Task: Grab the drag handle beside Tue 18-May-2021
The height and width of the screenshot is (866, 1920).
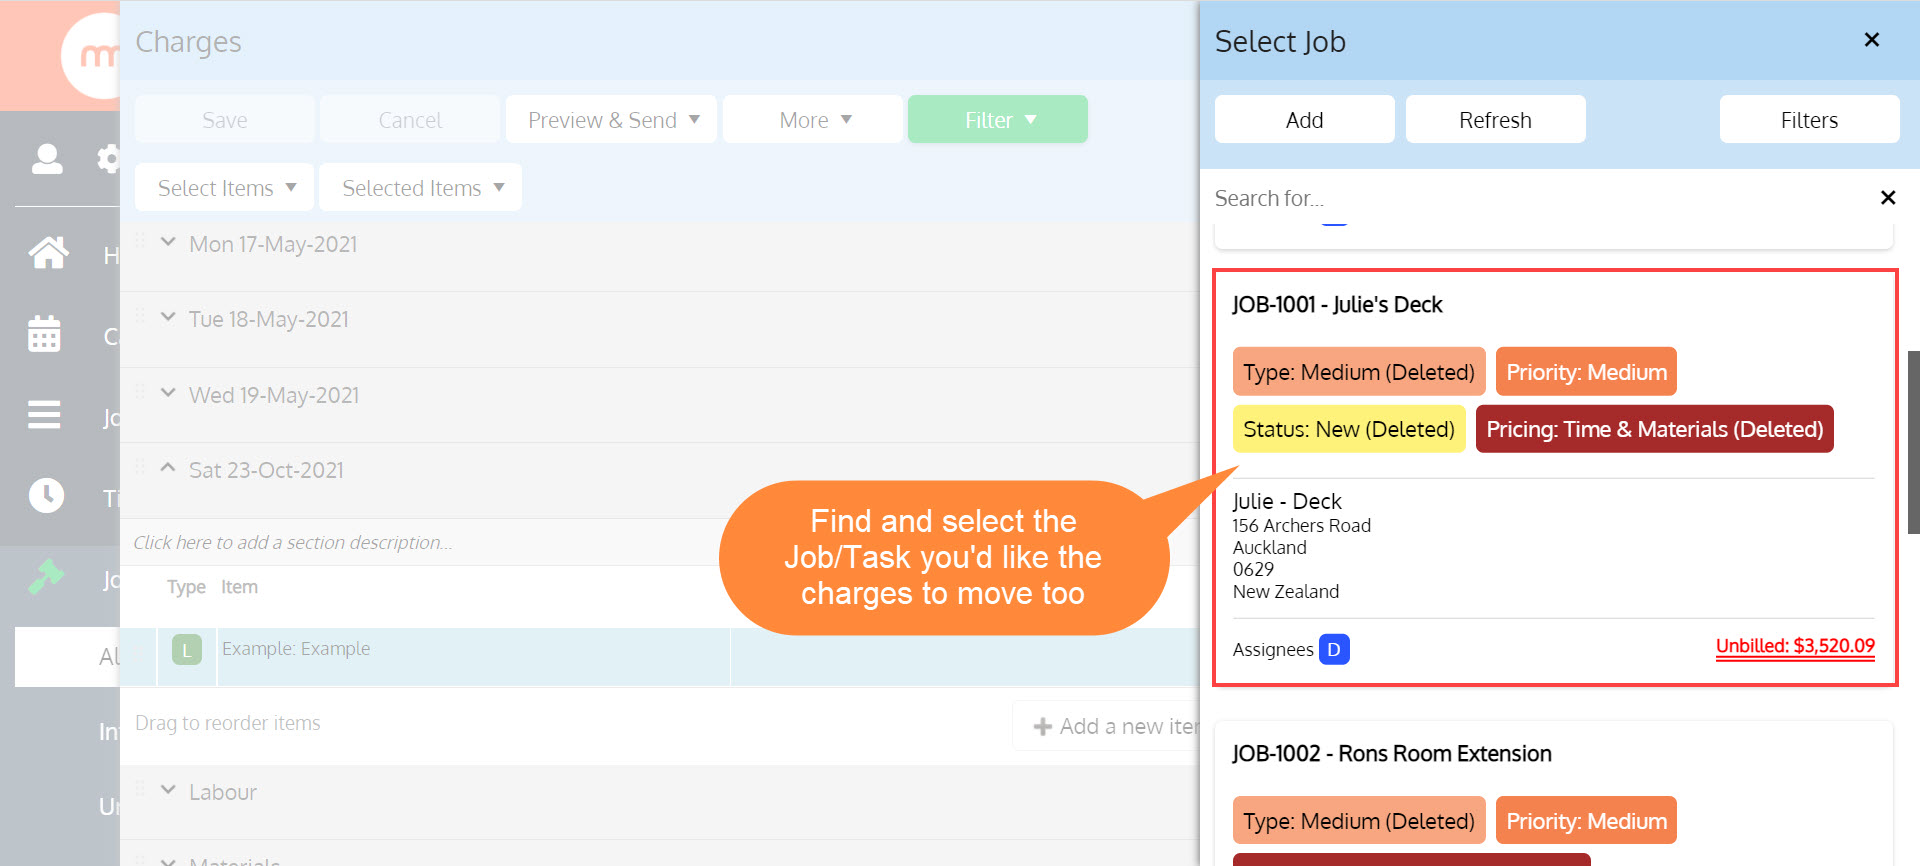Action: click(x=140, y=316)
